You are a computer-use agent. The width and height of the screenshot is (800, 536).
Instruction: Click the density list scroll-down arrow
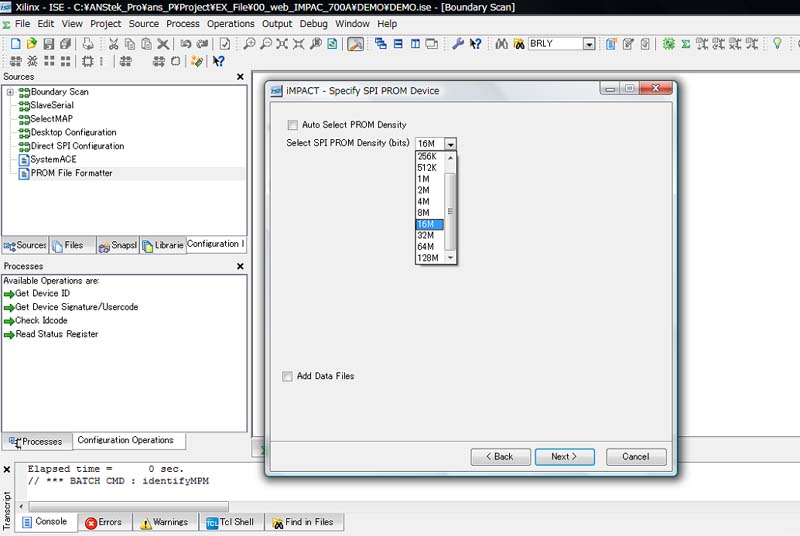(x=450, y=258)
